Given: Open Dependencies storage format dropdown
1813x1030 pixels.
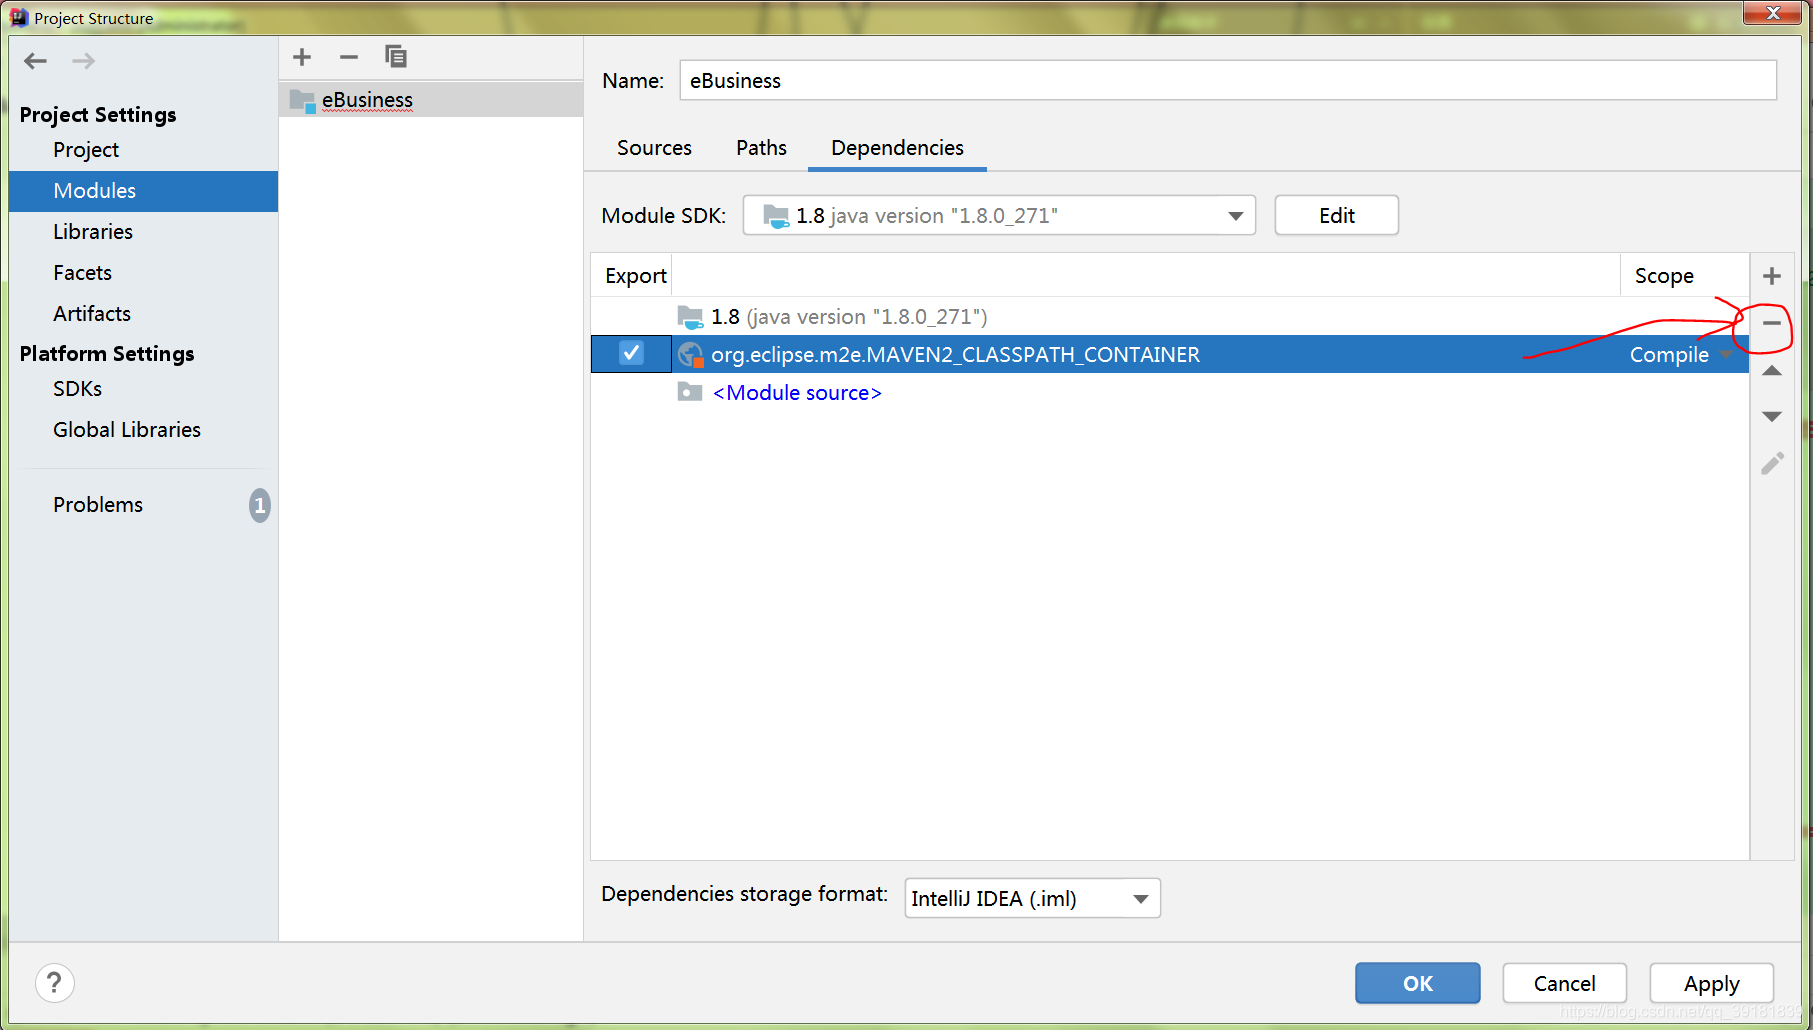Looking at the screenshot, I should click(x=1032, y=898).
